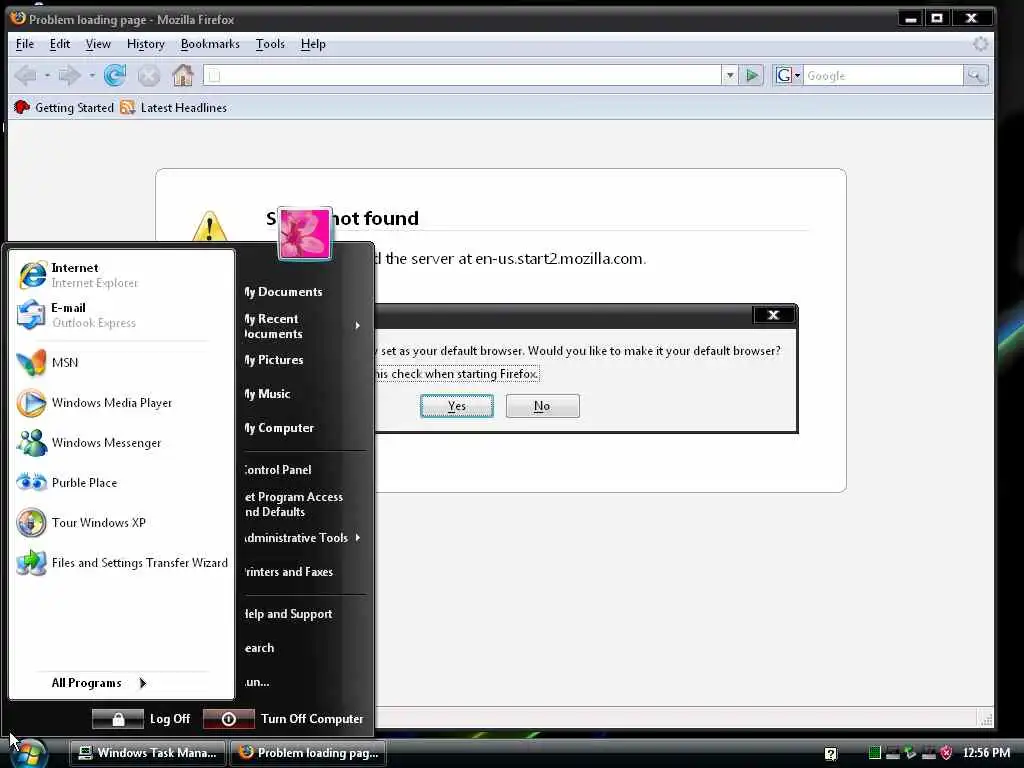This screenshot has width=1024, height=768.
Task: Open the Edit menu
Action: [x=59, y=44]
